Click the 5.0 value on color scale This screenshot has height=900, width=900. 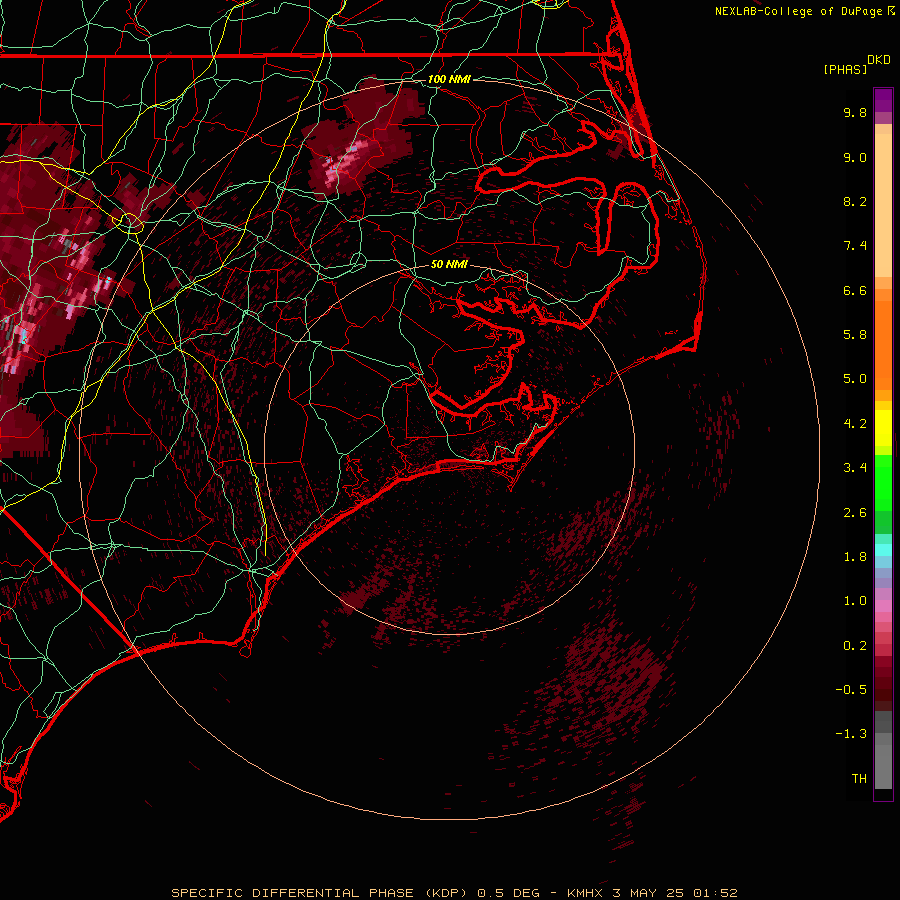pyautogui.click(x=855, y=379)
